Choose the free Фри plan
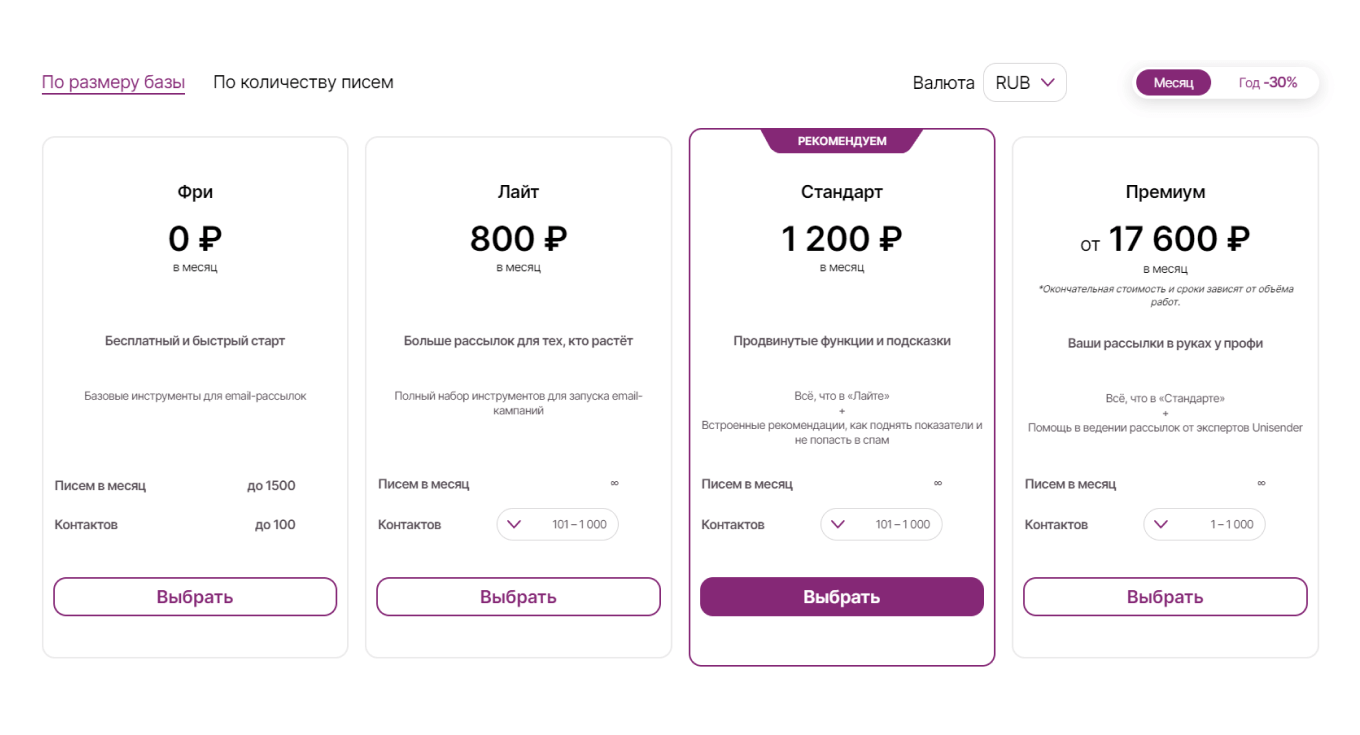 pyautogui.click(x=194, y=596)
